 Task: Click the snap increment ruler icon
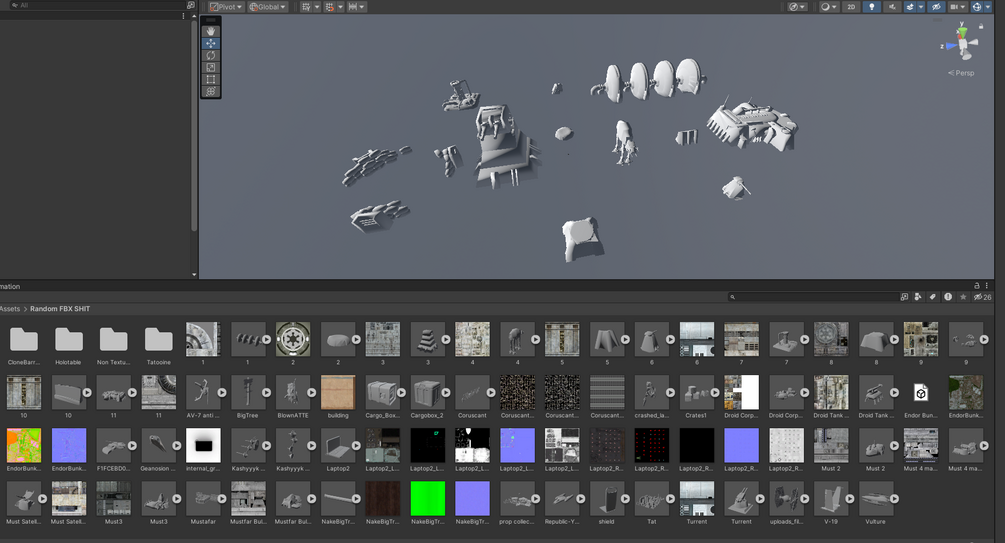(x=353, y=7)
